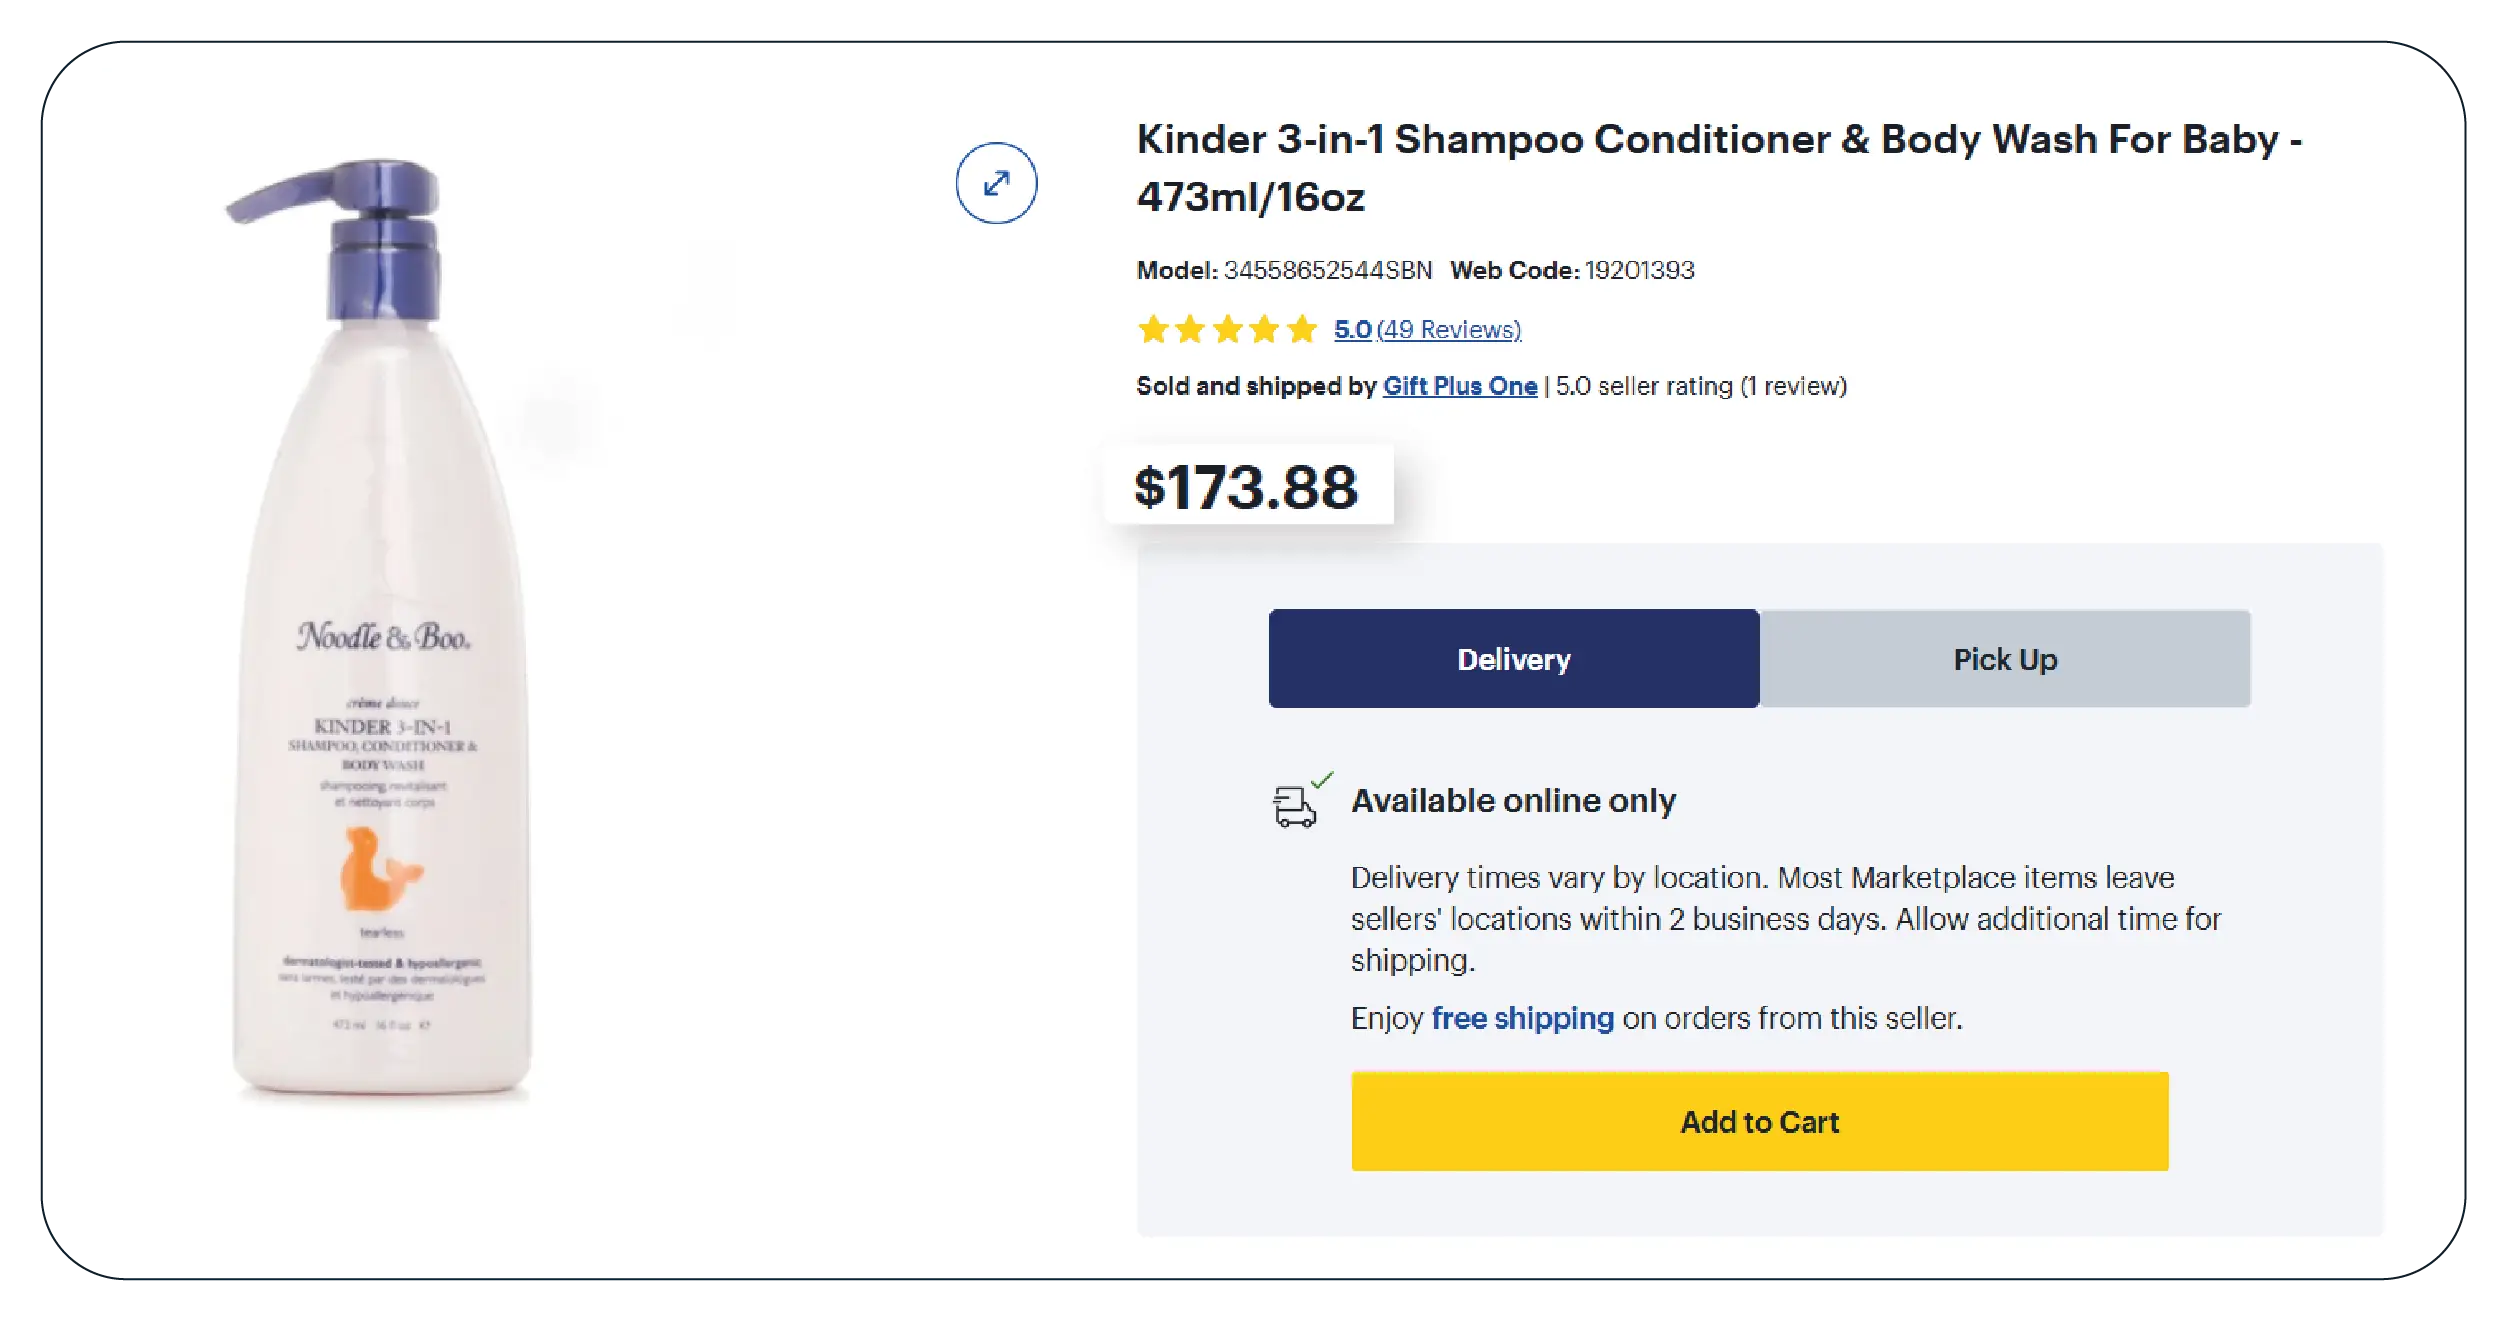The image size is (2509, 1321).
Task: Click the $173.88 price
Action: click(x=1246, y=487)
